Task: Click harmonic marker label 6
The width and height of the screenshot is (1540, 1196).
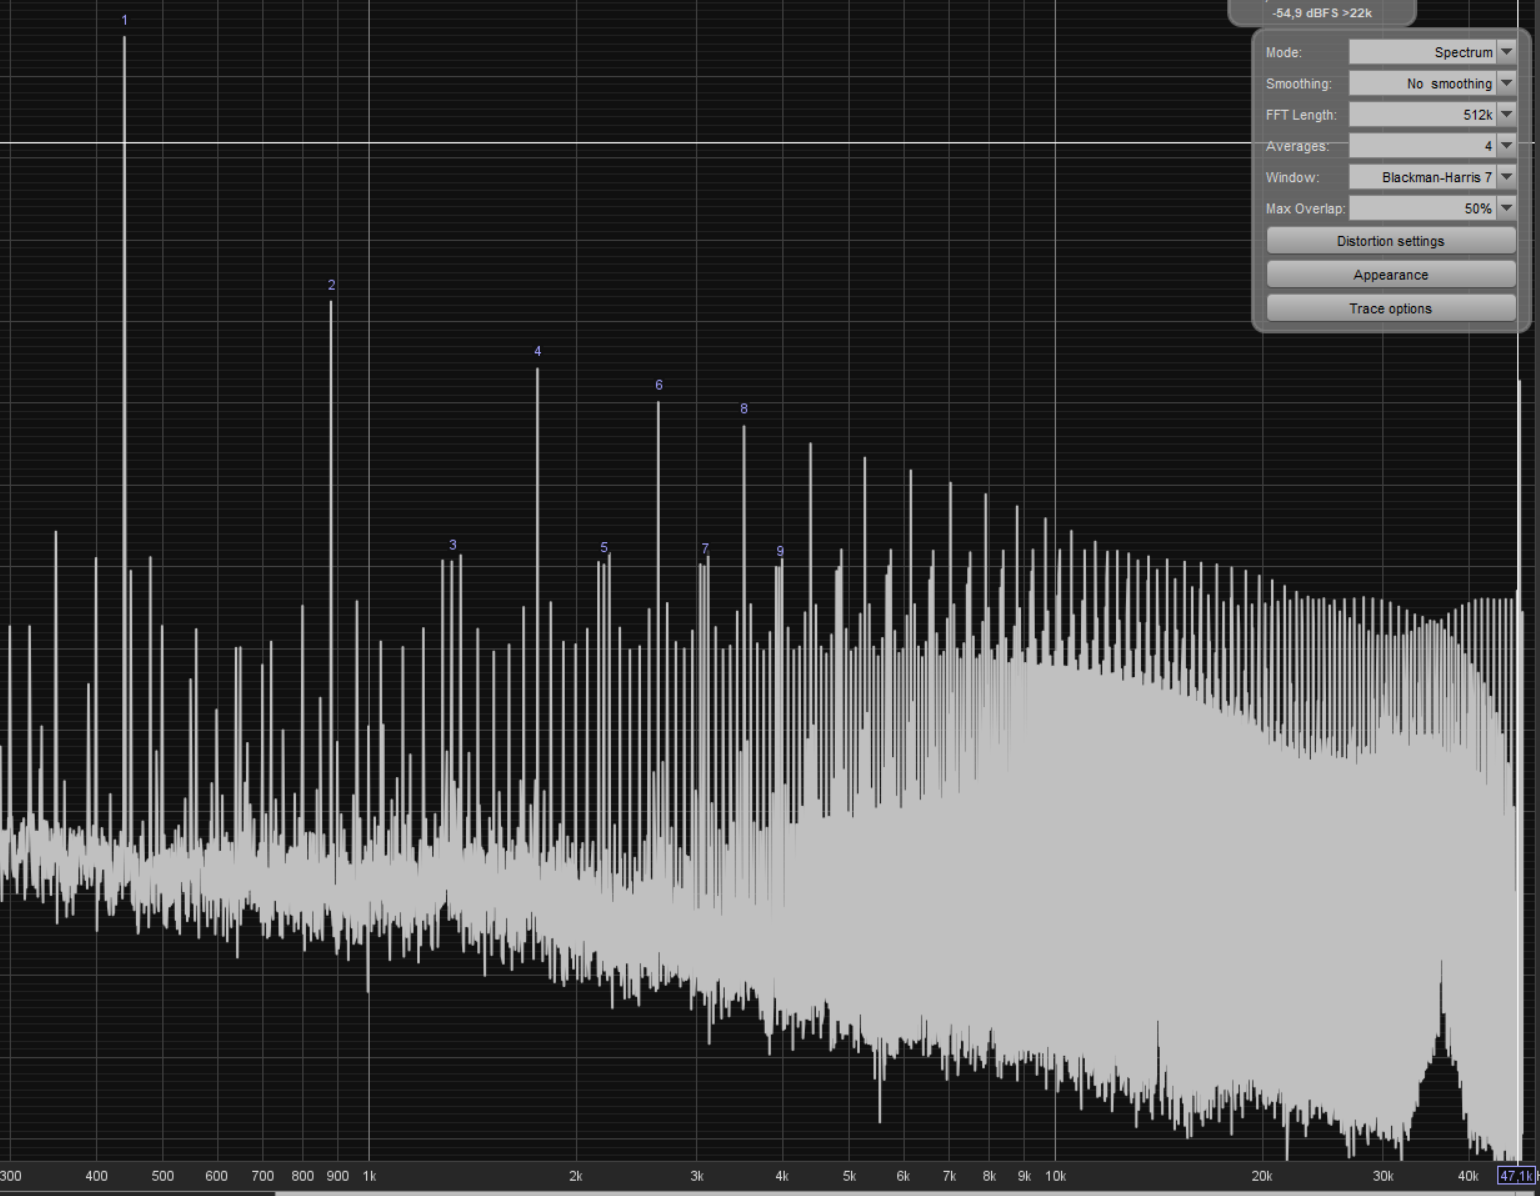Action: pos(659,385)
